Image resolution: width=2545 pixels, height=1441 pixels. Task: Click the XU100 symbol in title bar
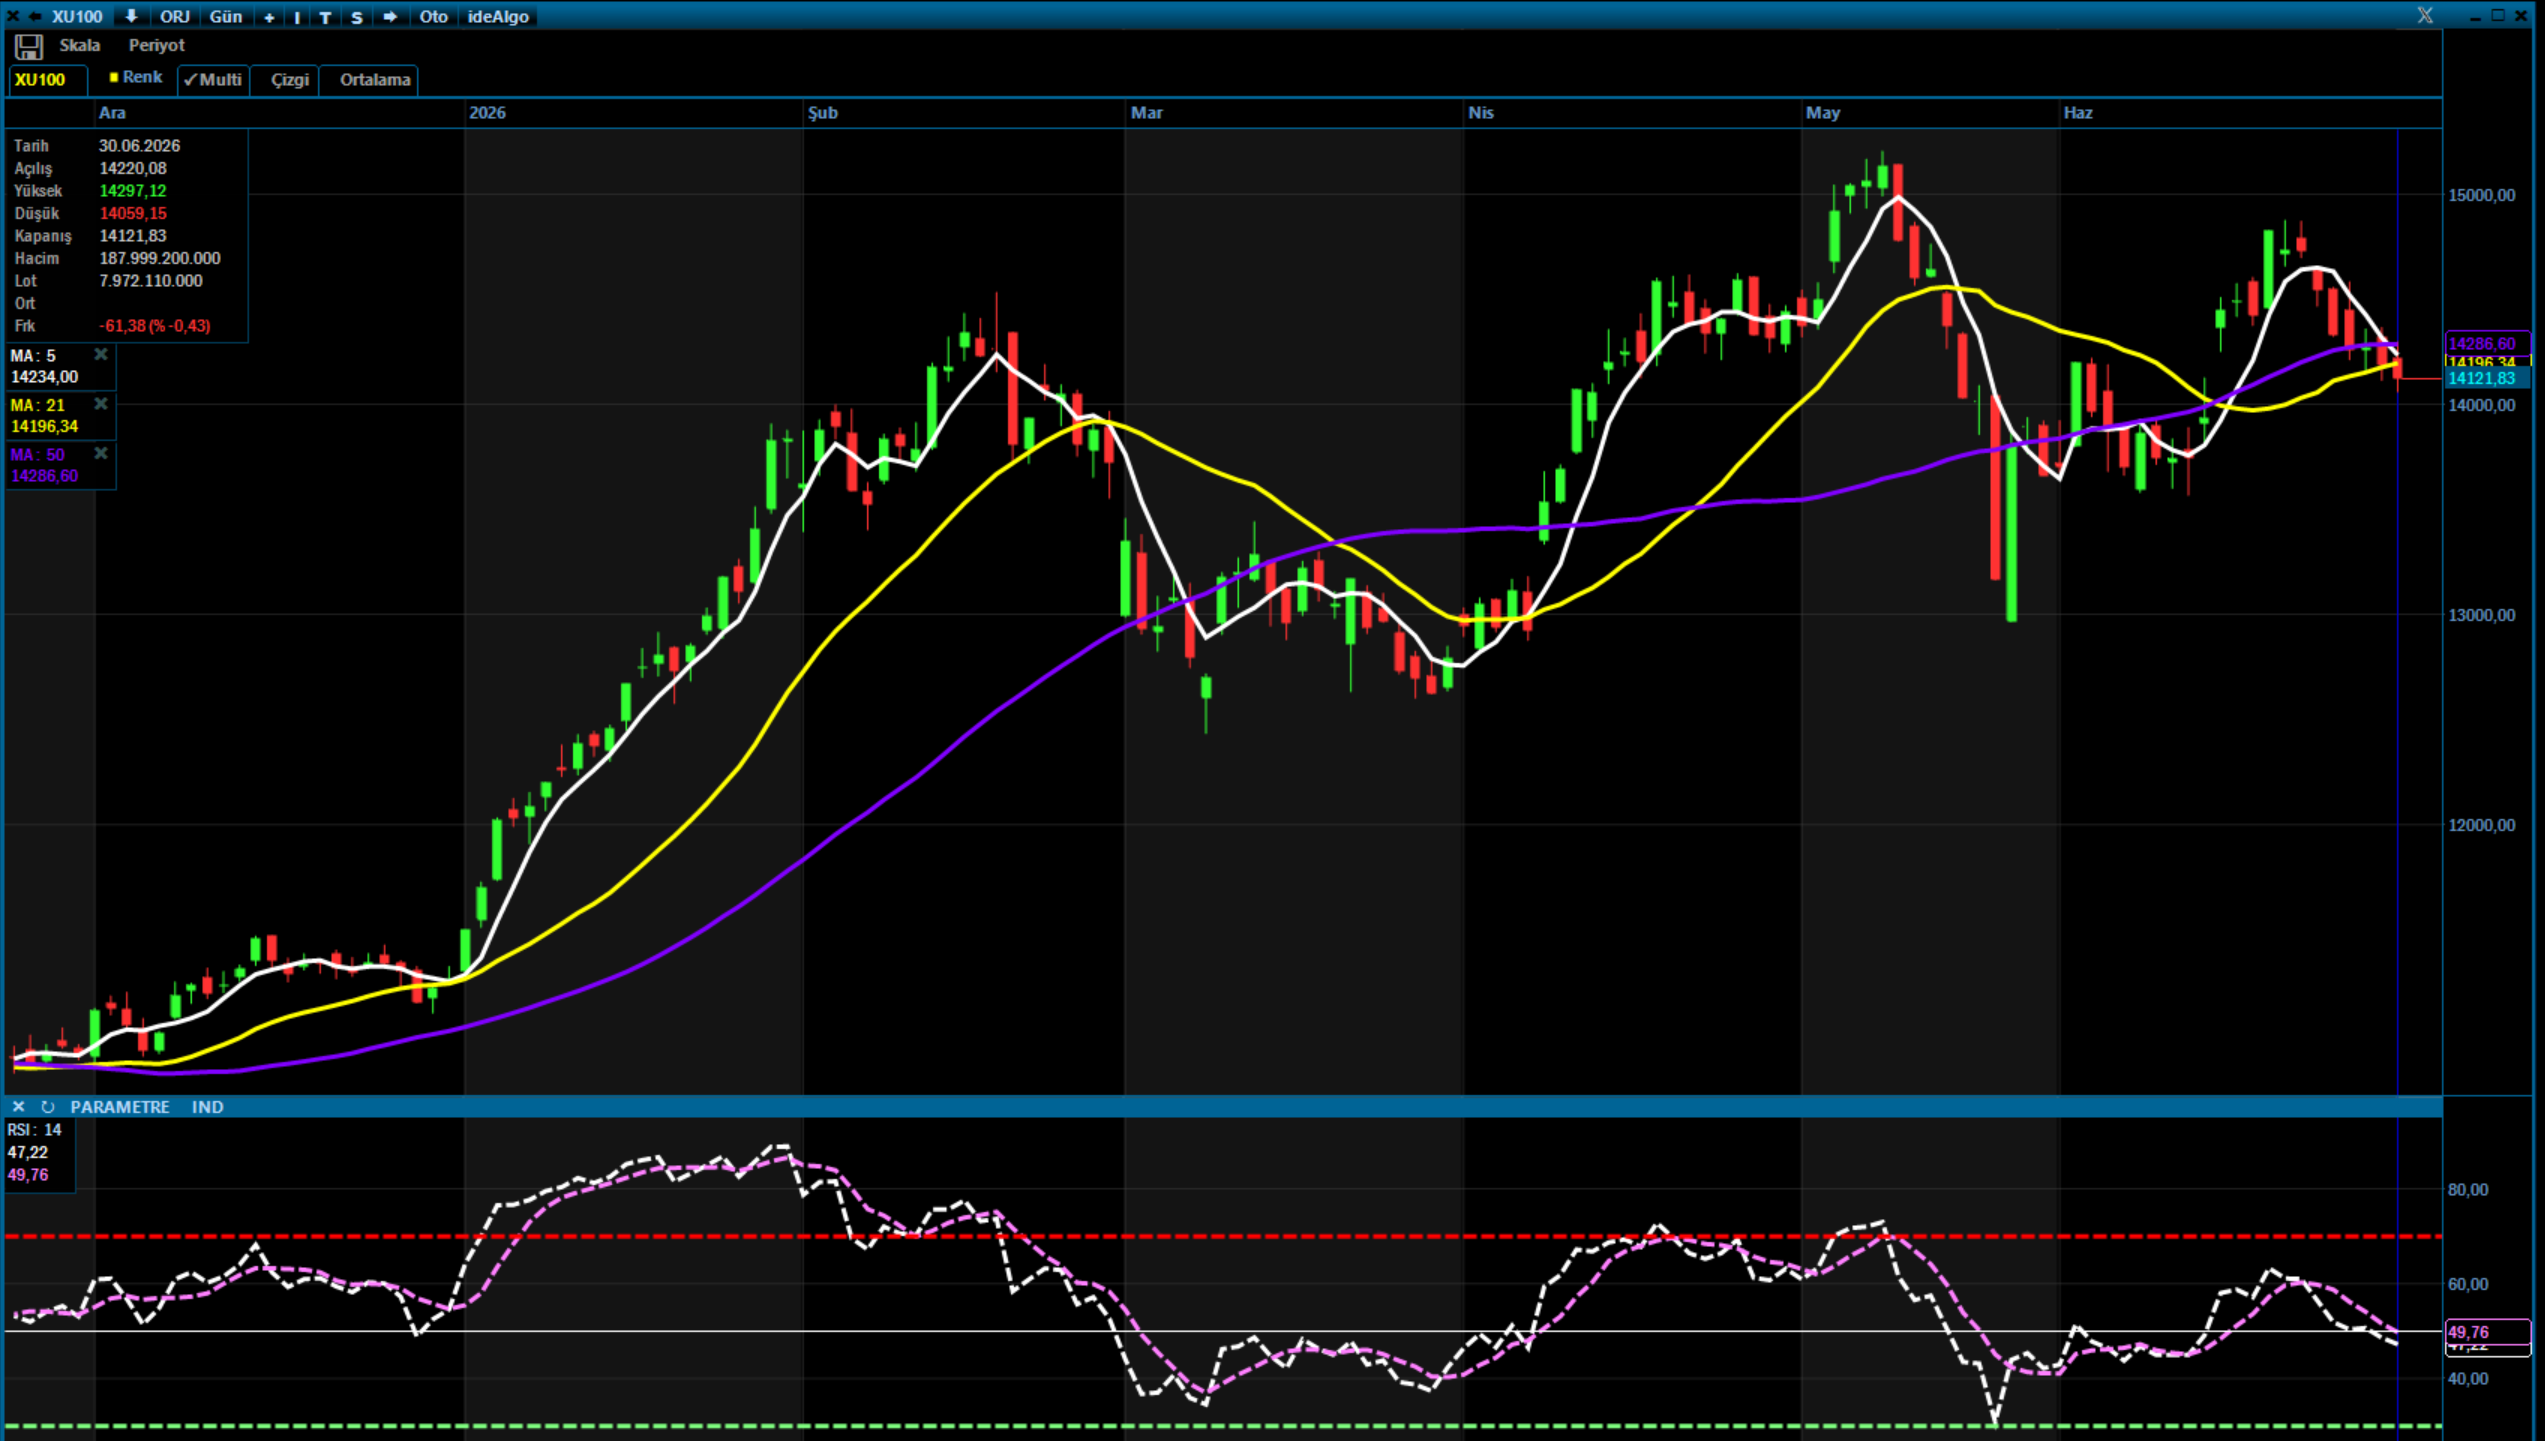77,17
